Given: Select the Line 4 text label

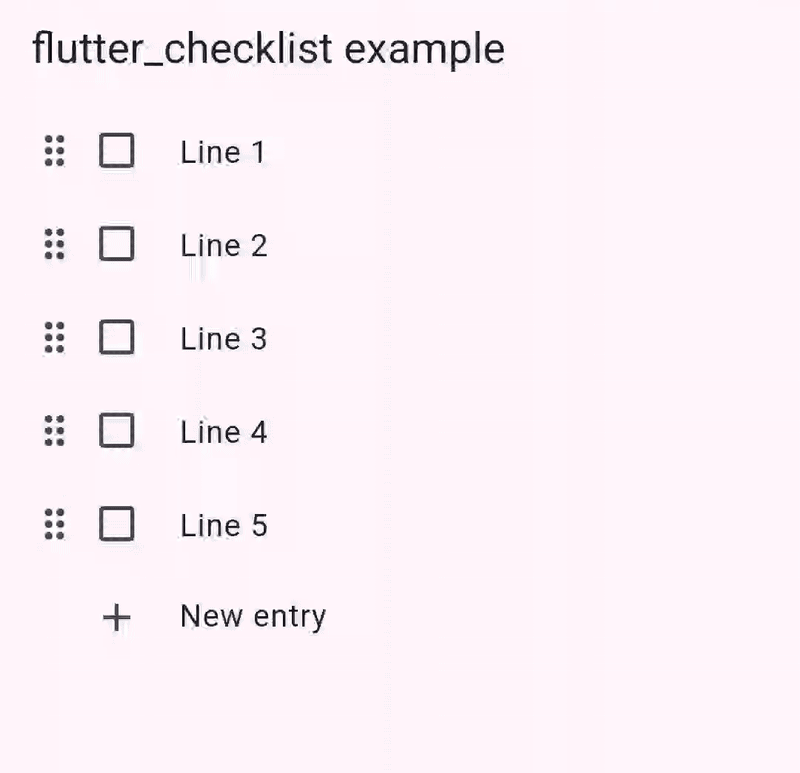Looking at the screenshot, I should (x=223, y=432).
